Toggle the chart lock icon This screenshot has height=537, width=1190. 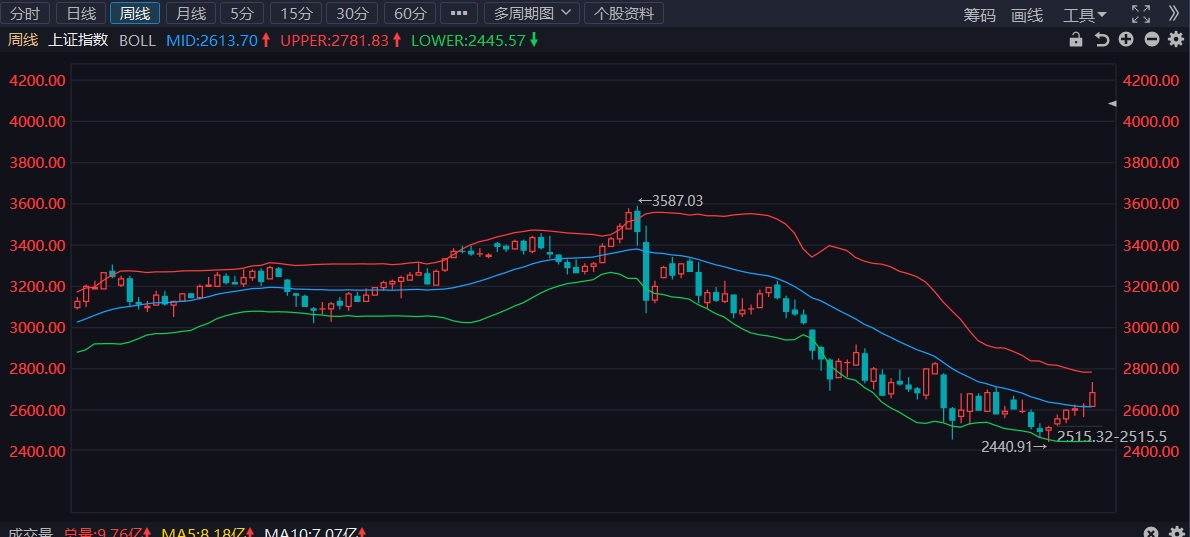coord(1075,40)
